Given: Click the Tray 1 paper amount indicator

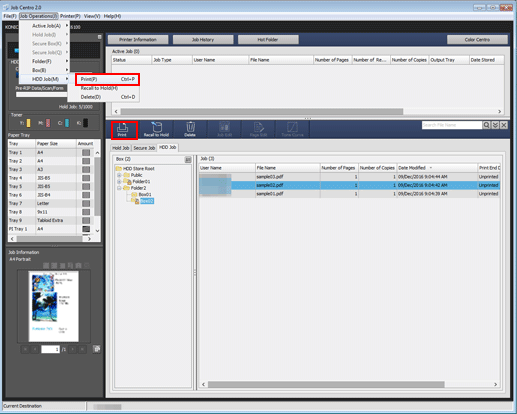Looking at the screenshot, I should [x=86, y=153].
